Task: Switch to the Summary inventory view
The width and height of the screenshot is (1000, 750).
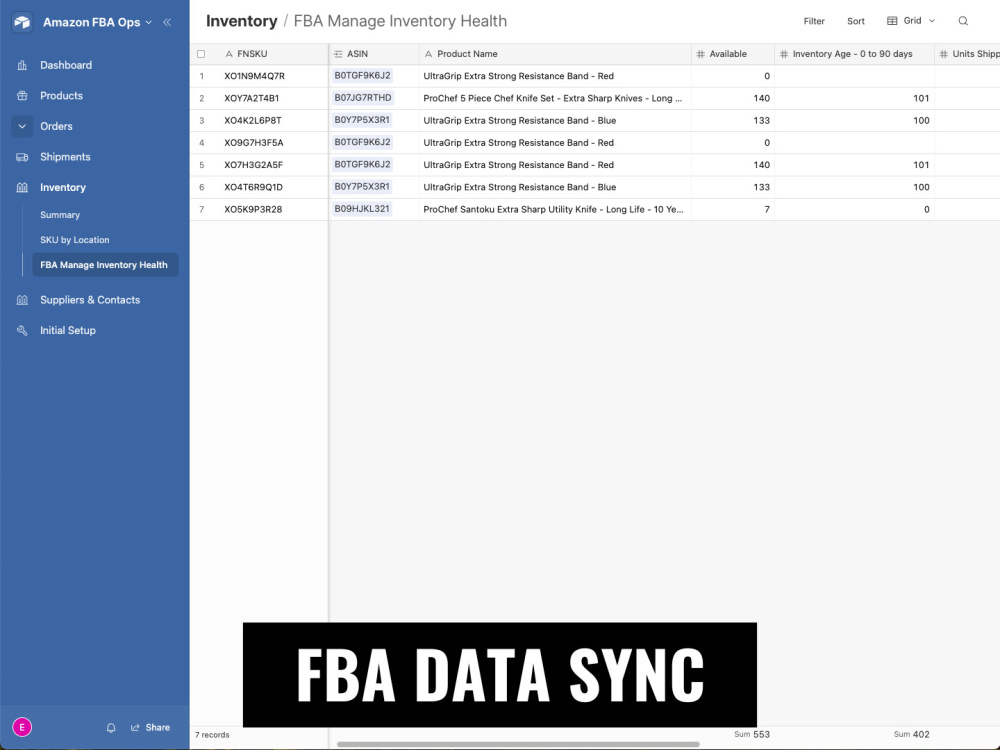Action: pos(60,214)
